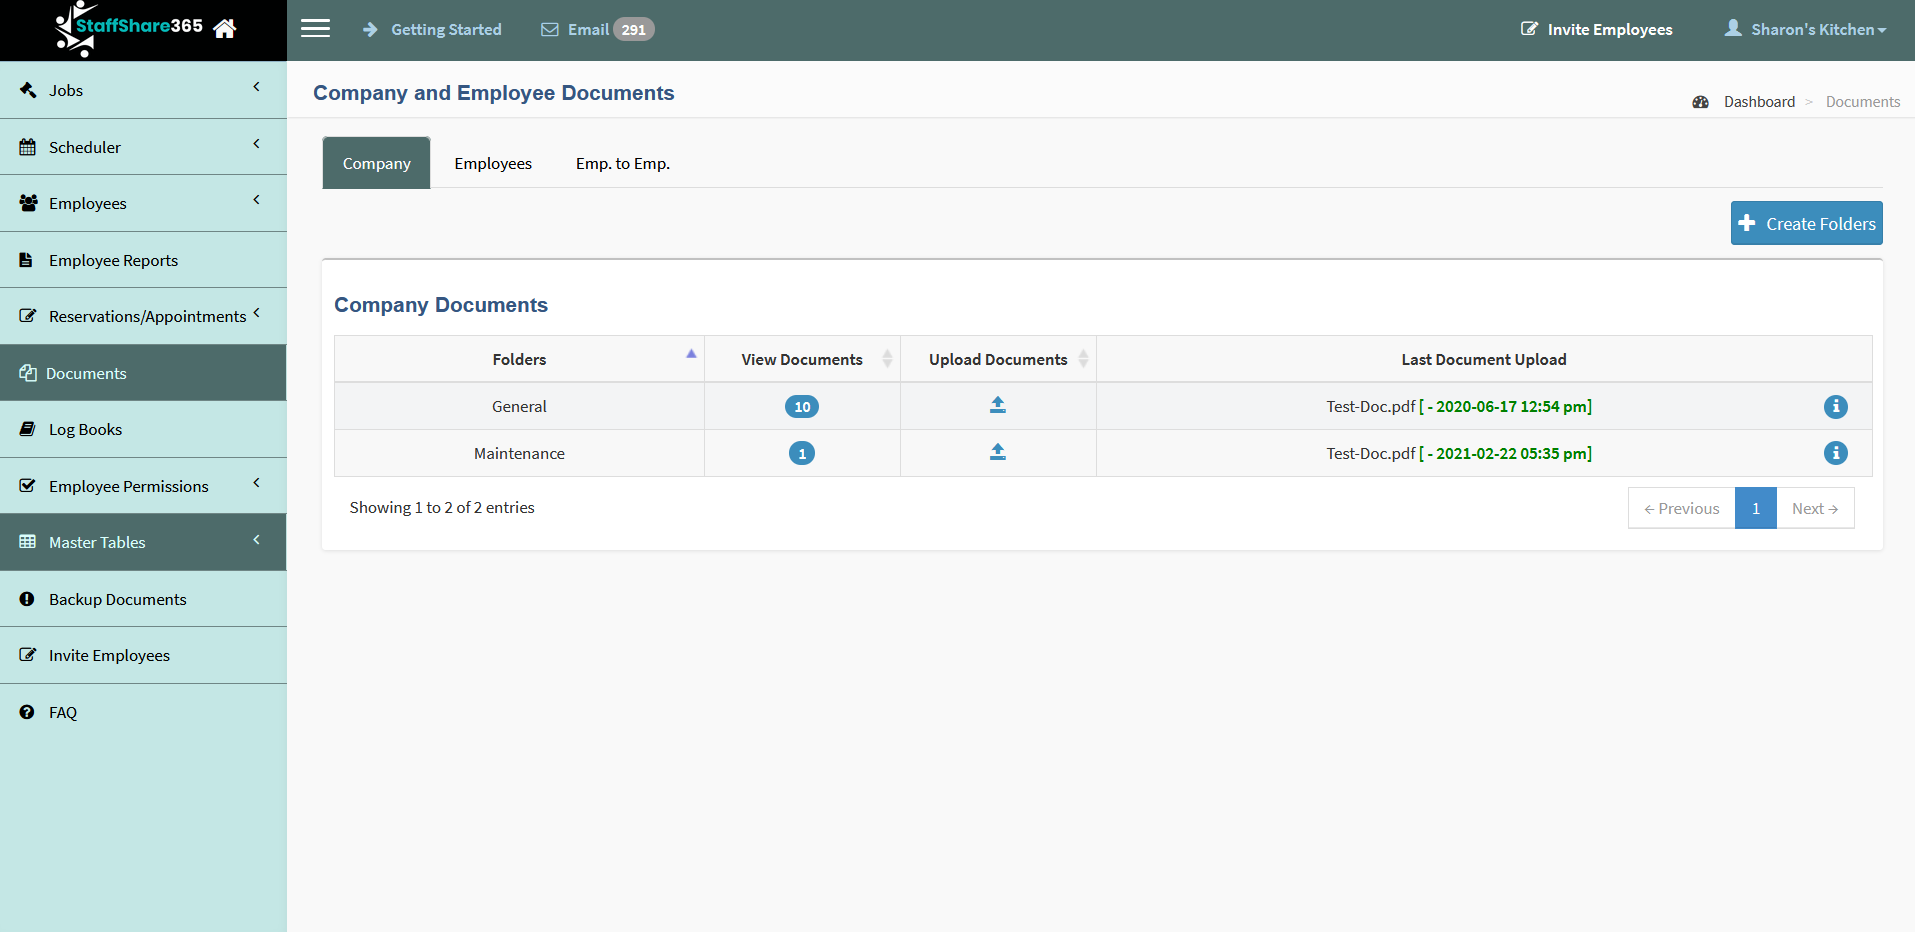
Task: Go to Dashboard via breadcrumb link
Action: [1758, 102]
